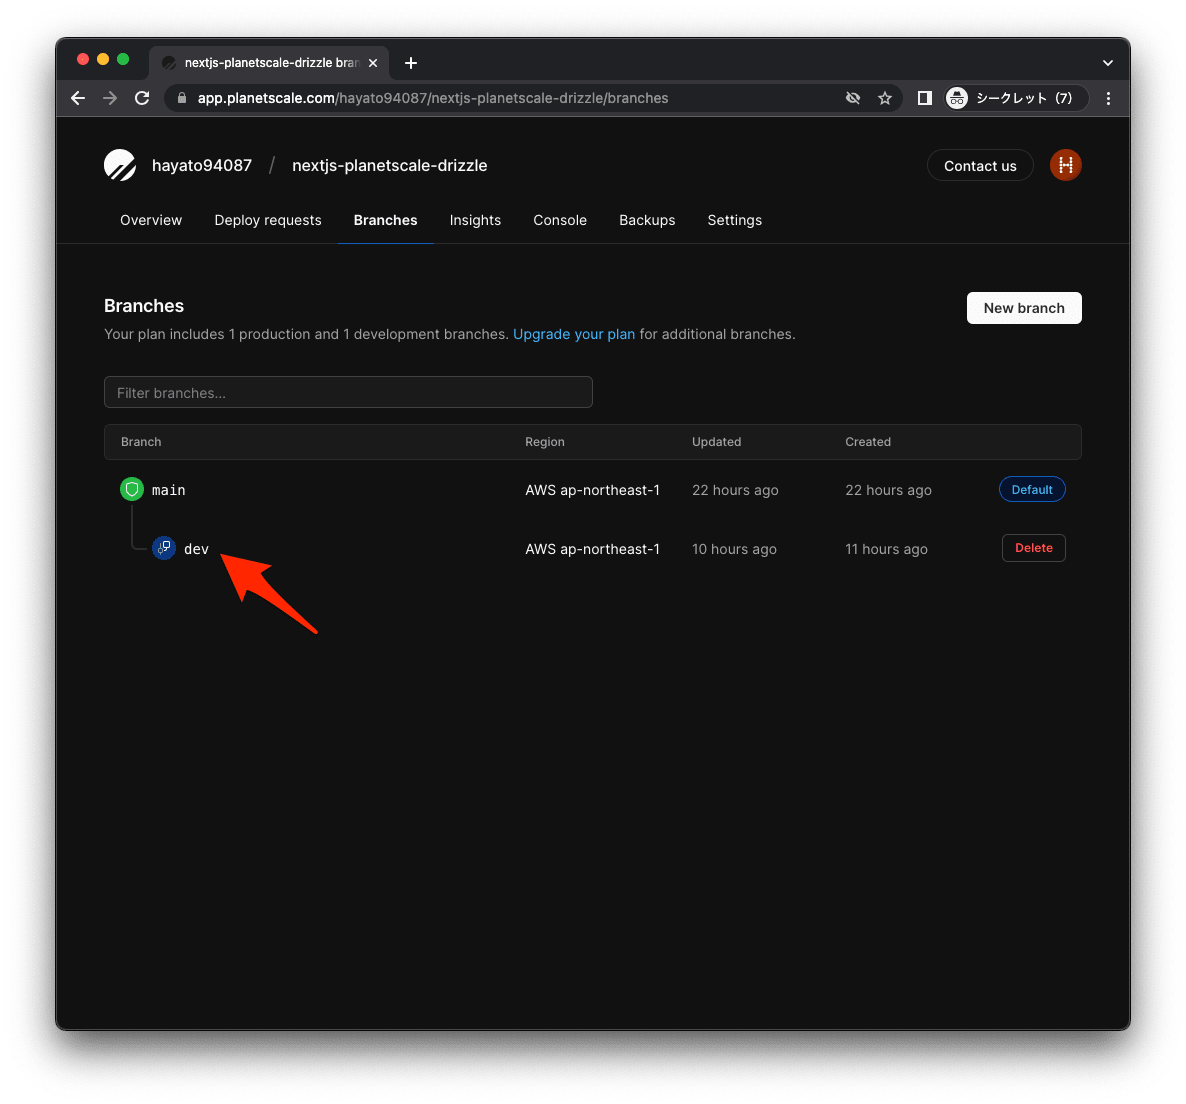1186x1104 pixels.
Task: Click the dev branch icon
Action: 164,548
